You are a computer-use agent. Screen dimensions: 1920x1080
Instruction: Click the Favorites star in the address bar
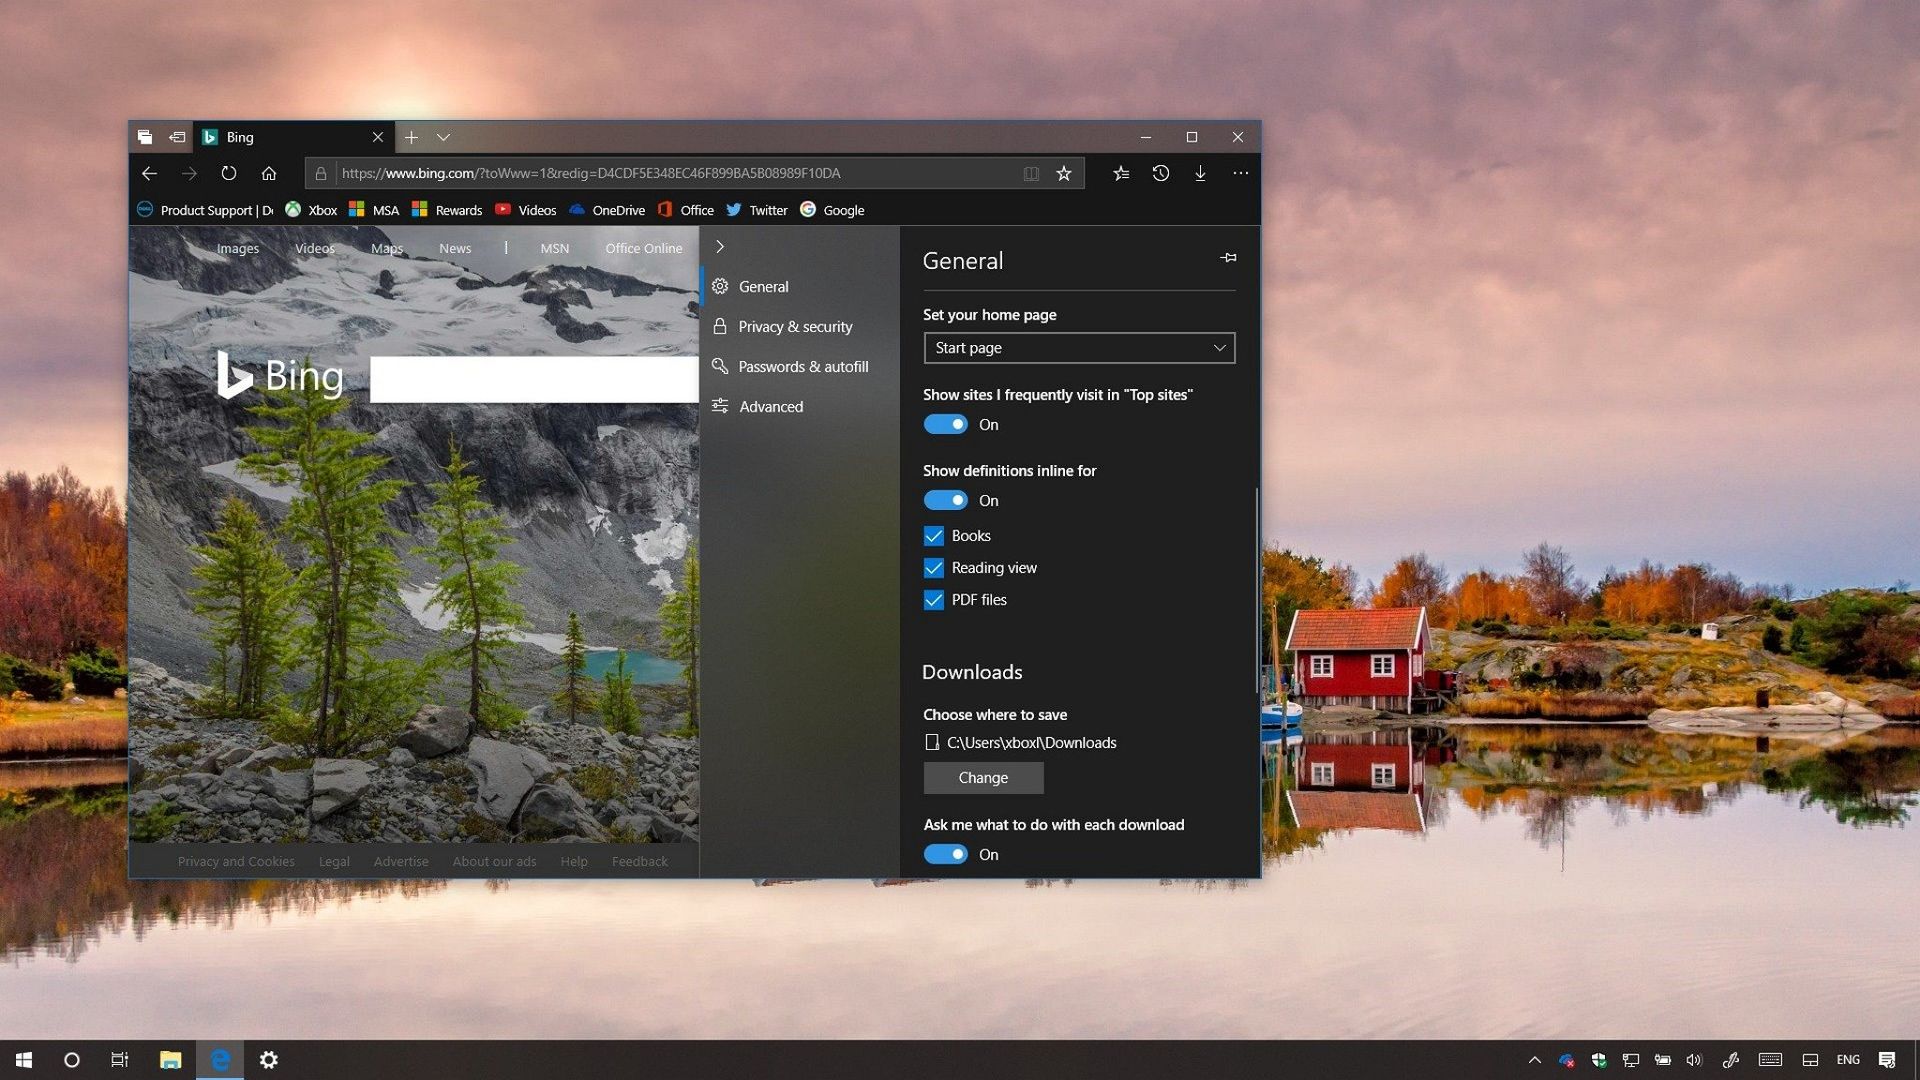[x=1063, y=173]
